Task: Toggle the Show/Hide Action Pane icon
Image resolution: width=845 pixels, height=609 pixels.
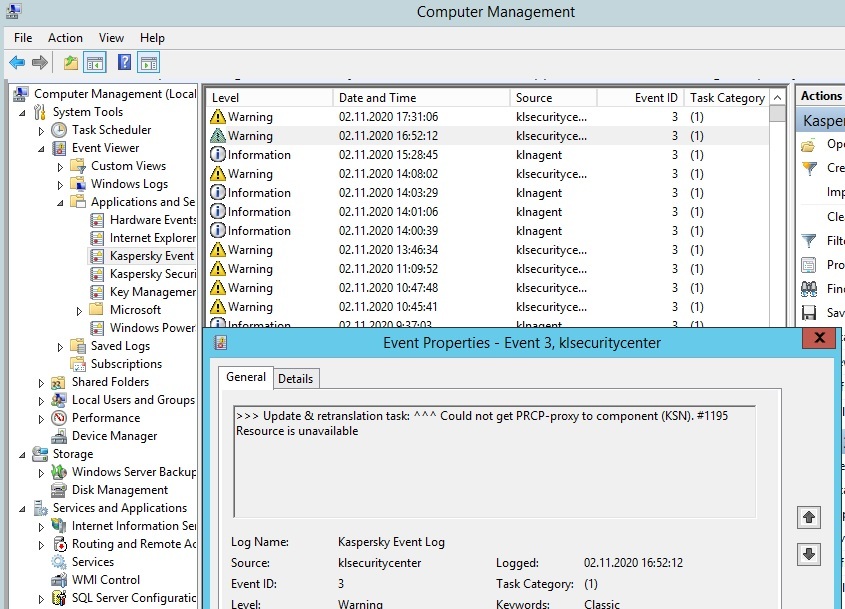Action: [149, 63]
